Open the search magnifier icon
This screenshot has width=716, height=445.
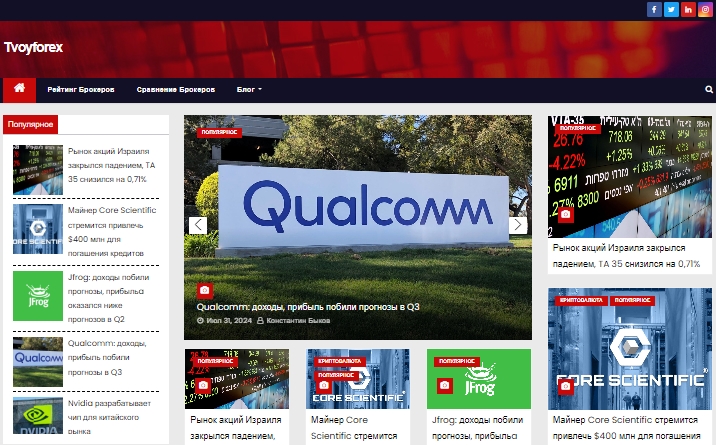pyautogui.click(x=709, y=89)
